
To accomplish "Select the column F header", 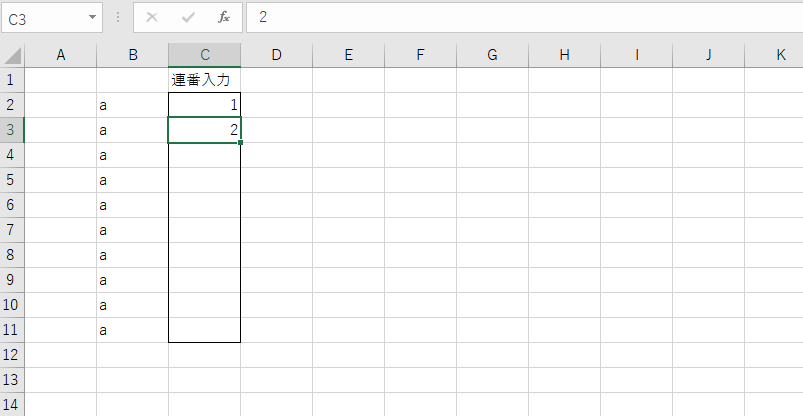I will [x=420, y=55].
